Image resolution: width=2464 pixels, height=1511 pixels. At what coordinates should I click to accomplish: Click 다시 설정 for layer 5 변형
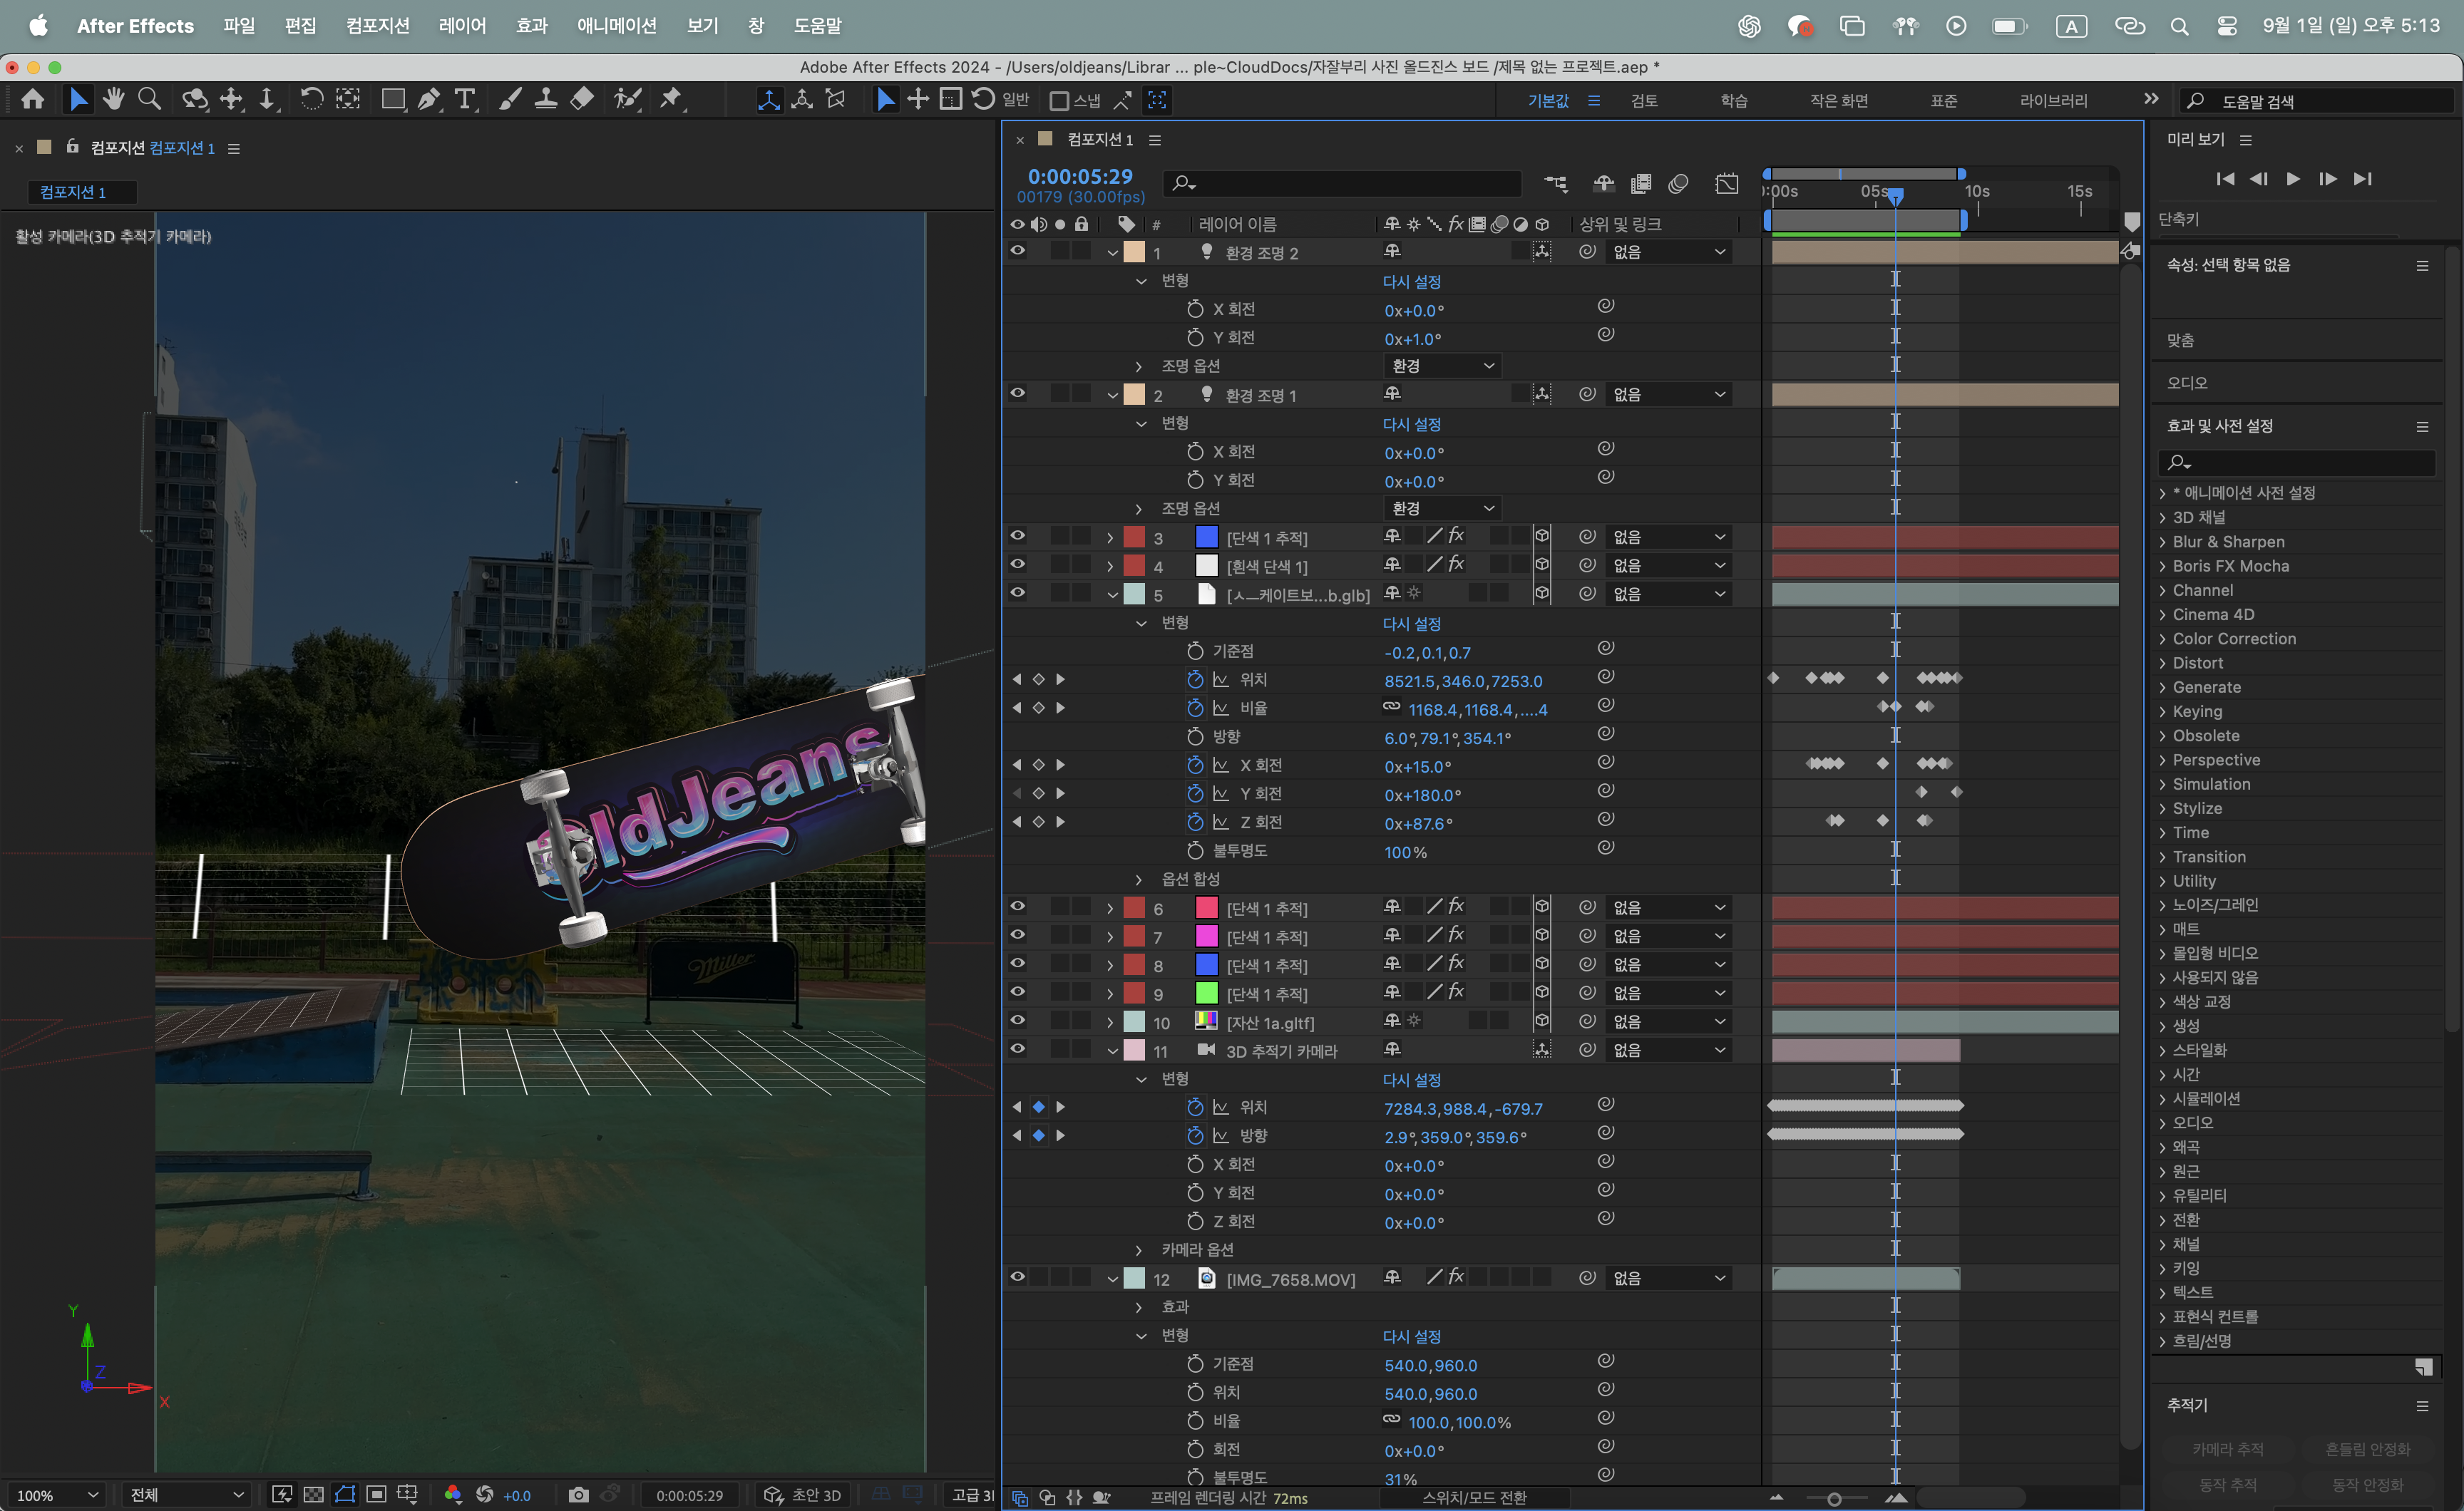pyautogui.click(x=1411, y=624)
